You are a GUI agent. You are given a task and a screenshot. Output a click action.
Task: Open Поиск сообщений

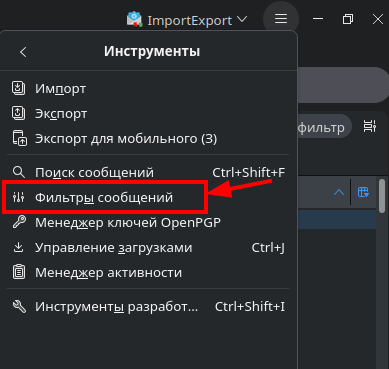148,172
